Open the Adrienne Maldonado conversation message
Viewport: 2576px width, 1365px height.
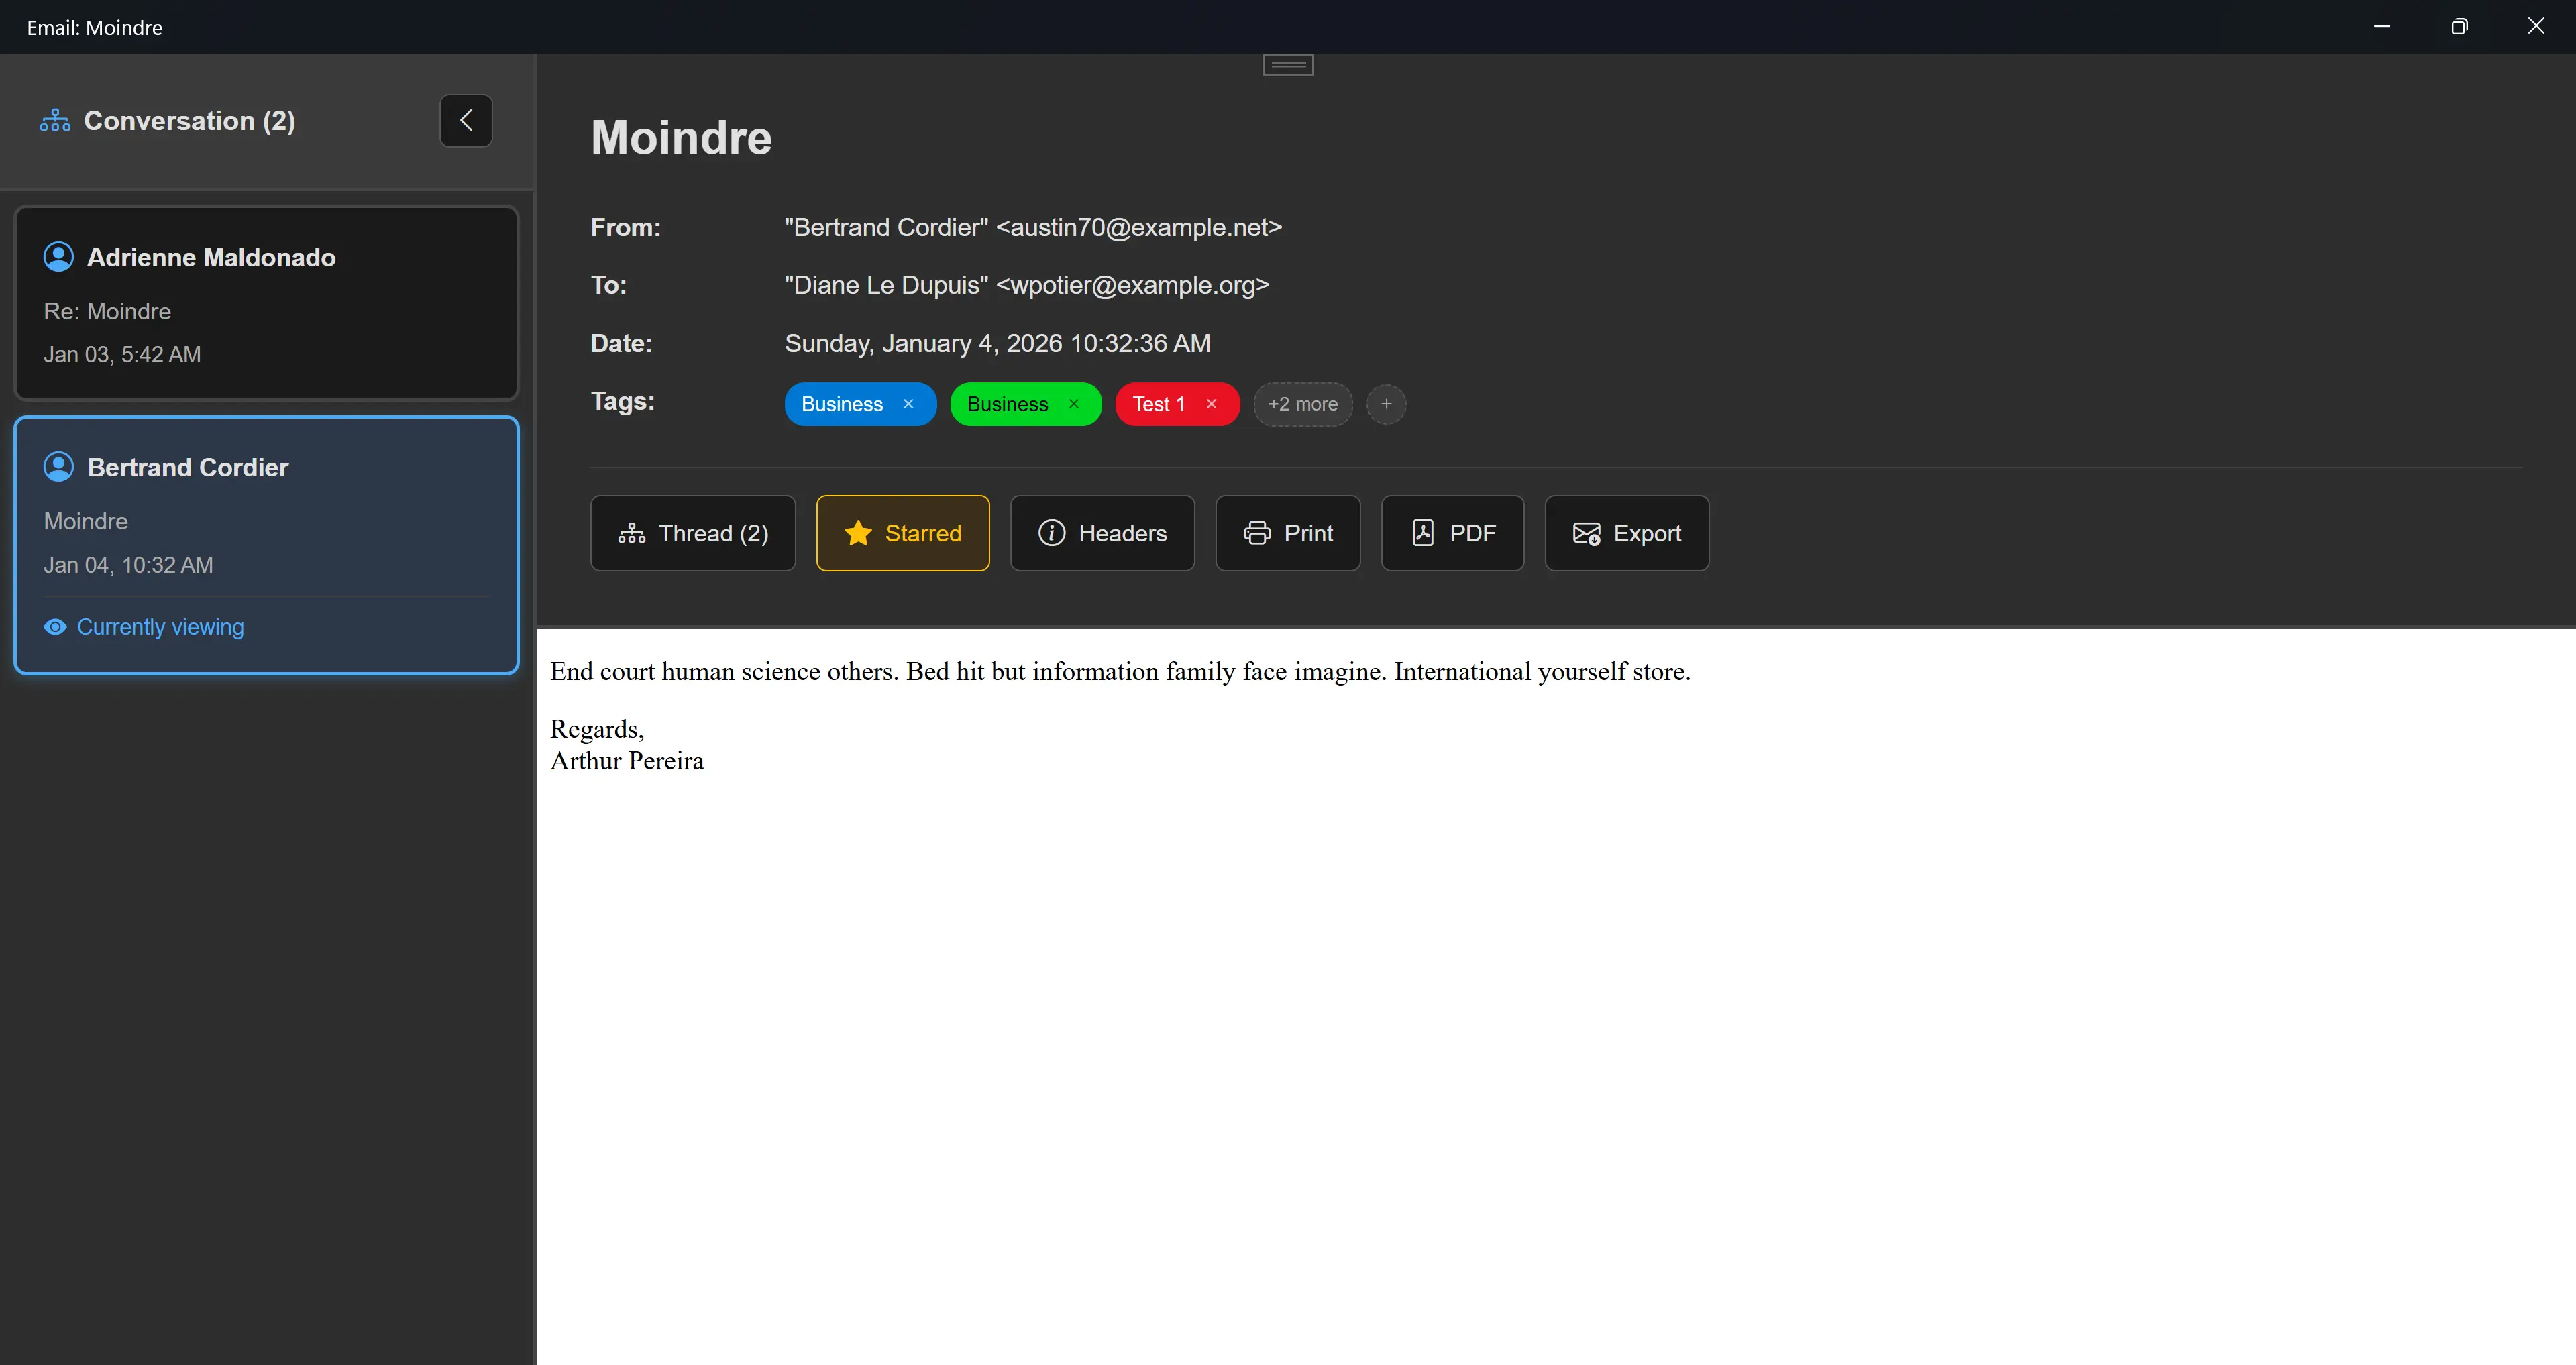coord(266,303)
